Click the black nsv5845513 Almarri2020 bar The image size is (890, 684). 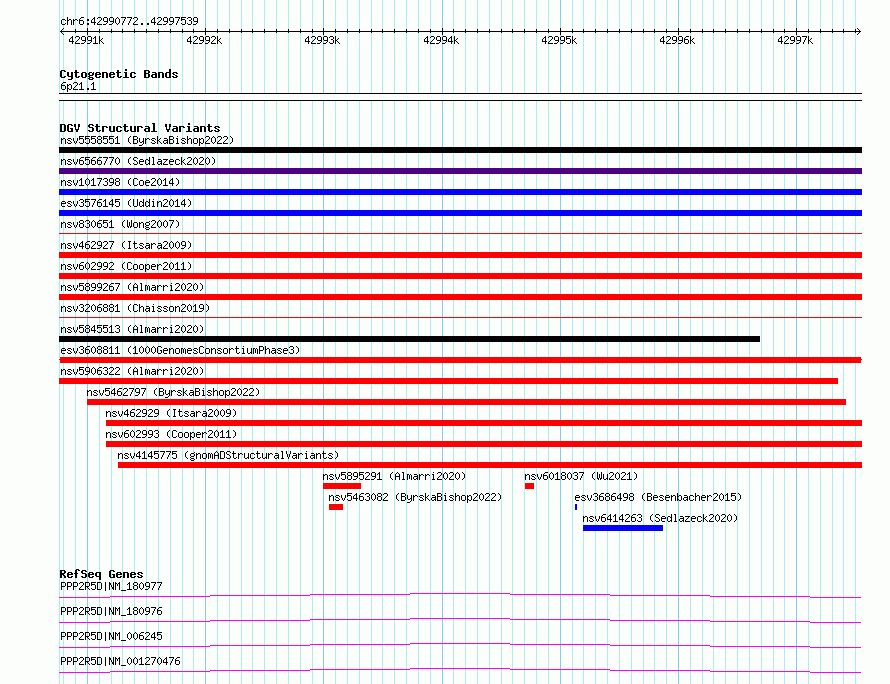pyautogui.click(x=409, y=339)
